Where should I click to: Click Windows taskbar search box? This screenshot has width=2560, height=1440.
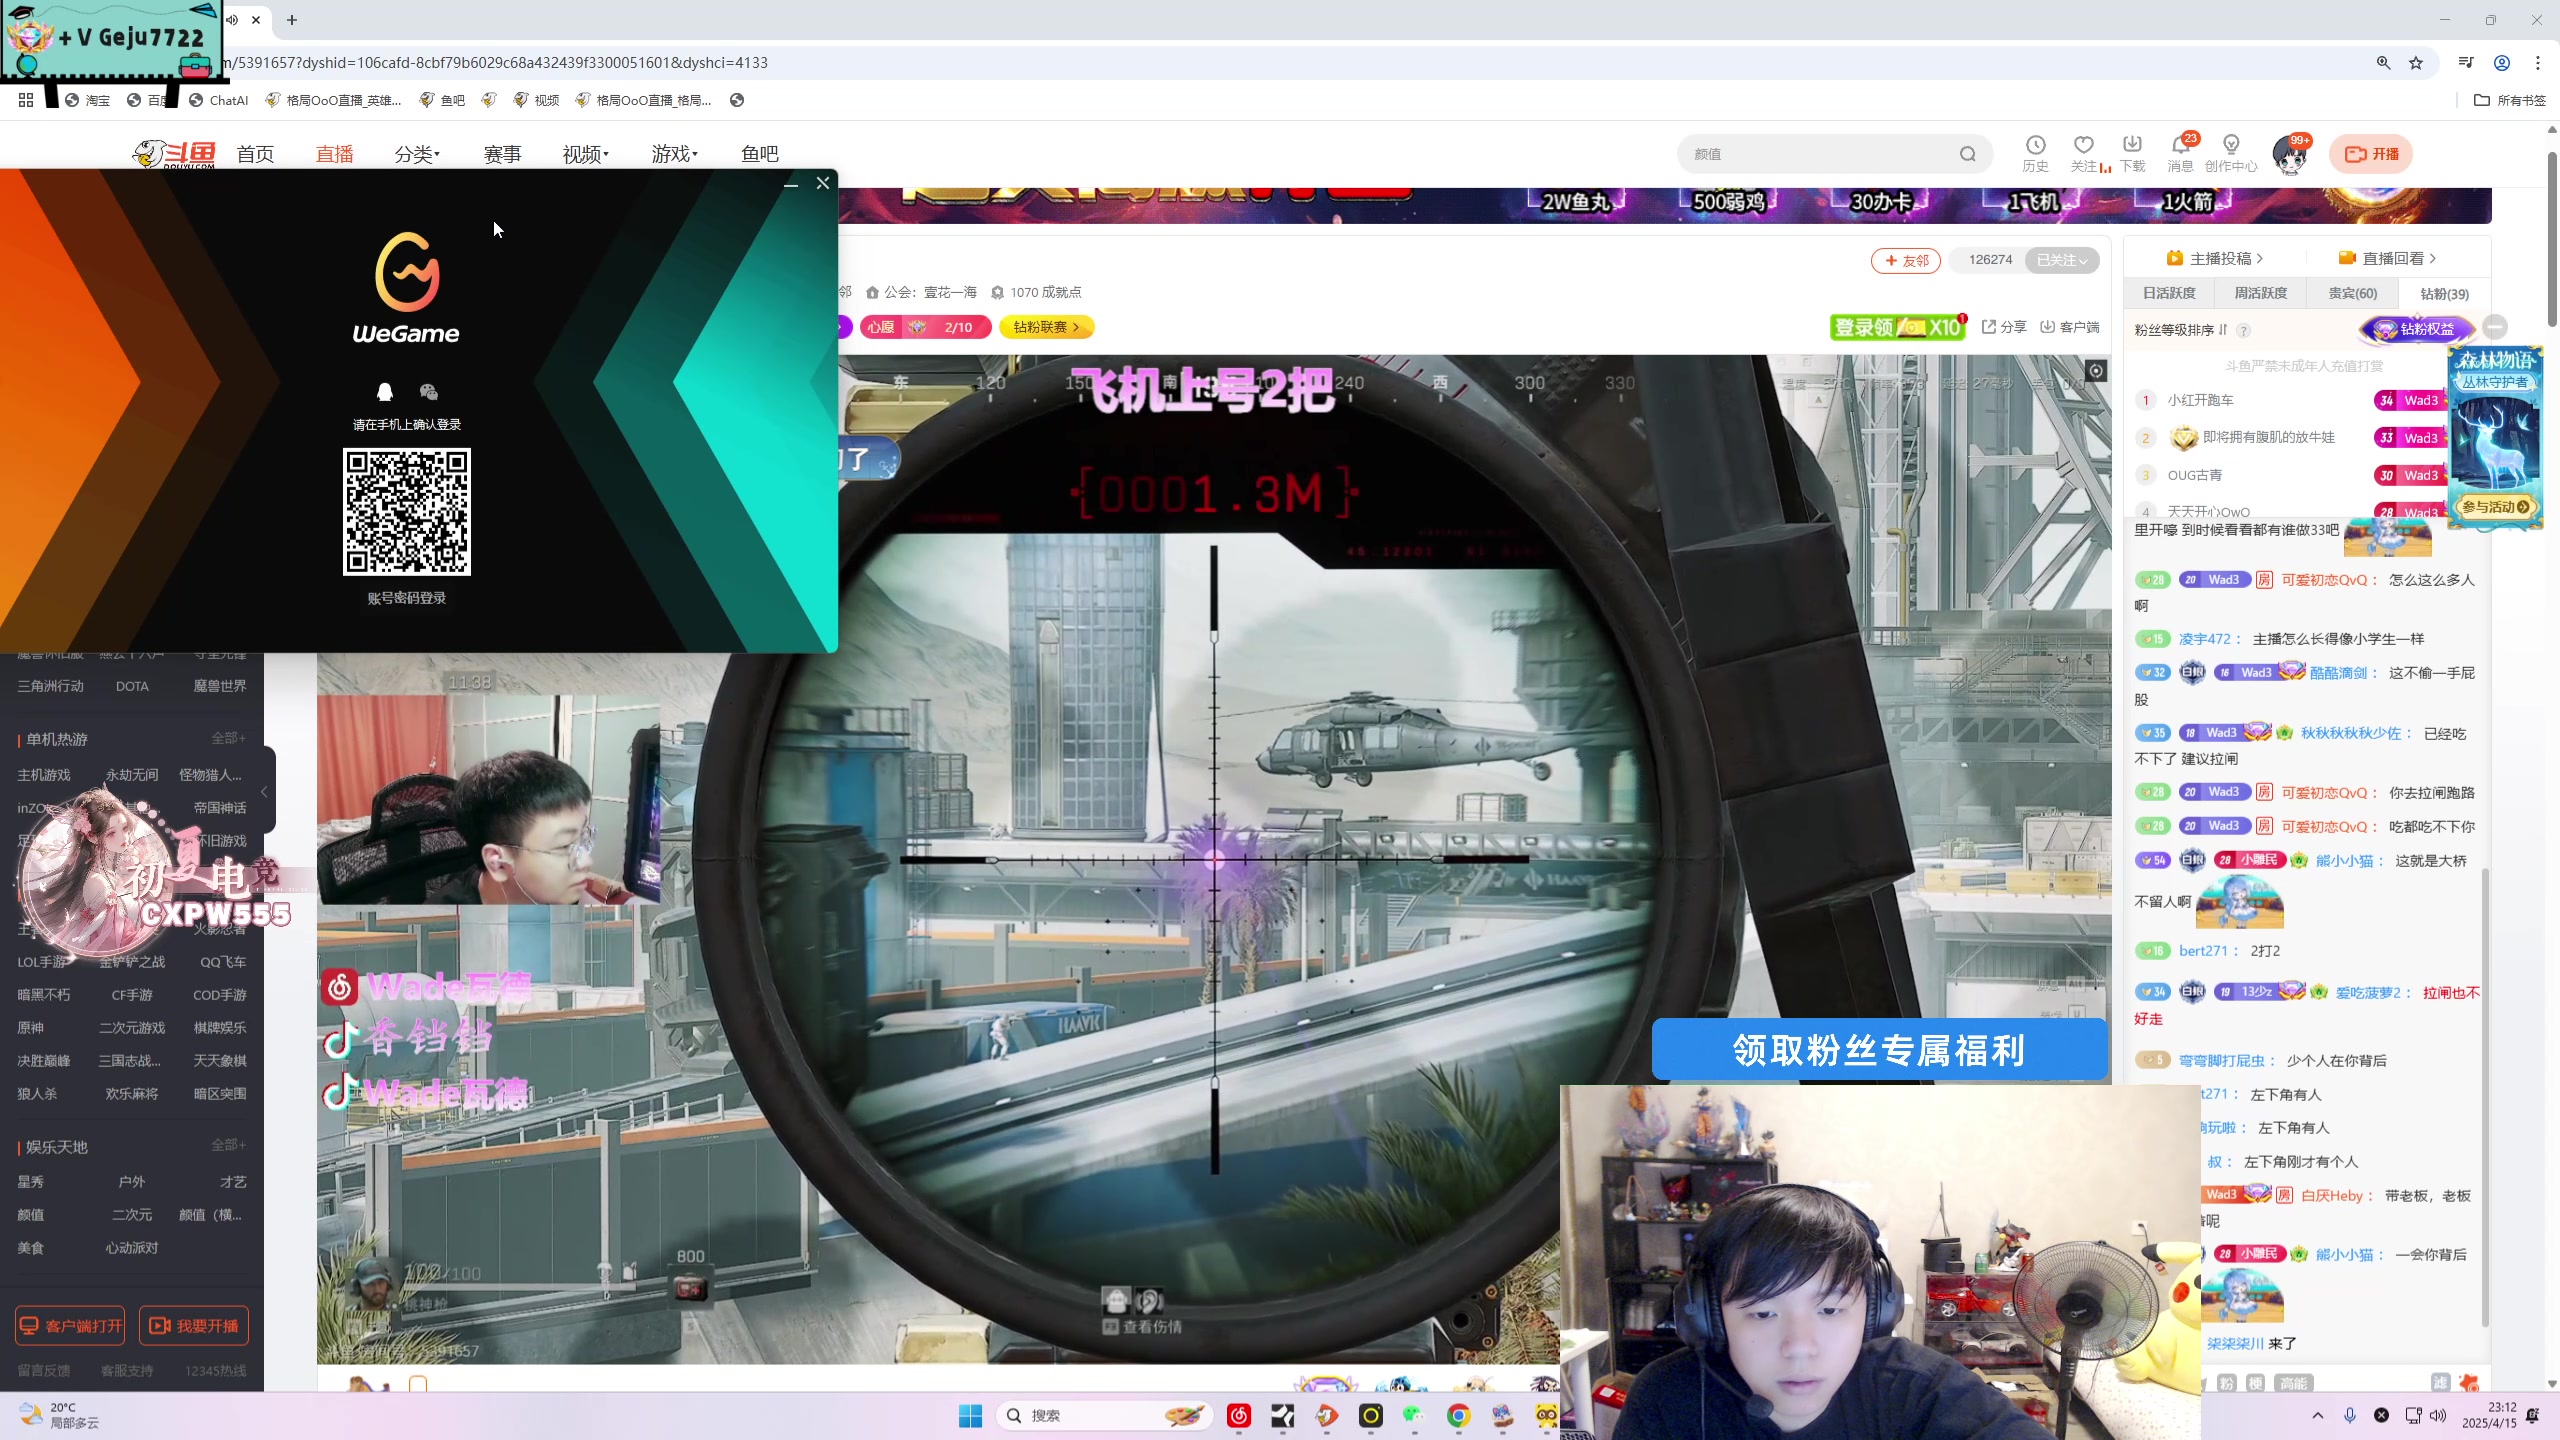pos(1105,1415)
